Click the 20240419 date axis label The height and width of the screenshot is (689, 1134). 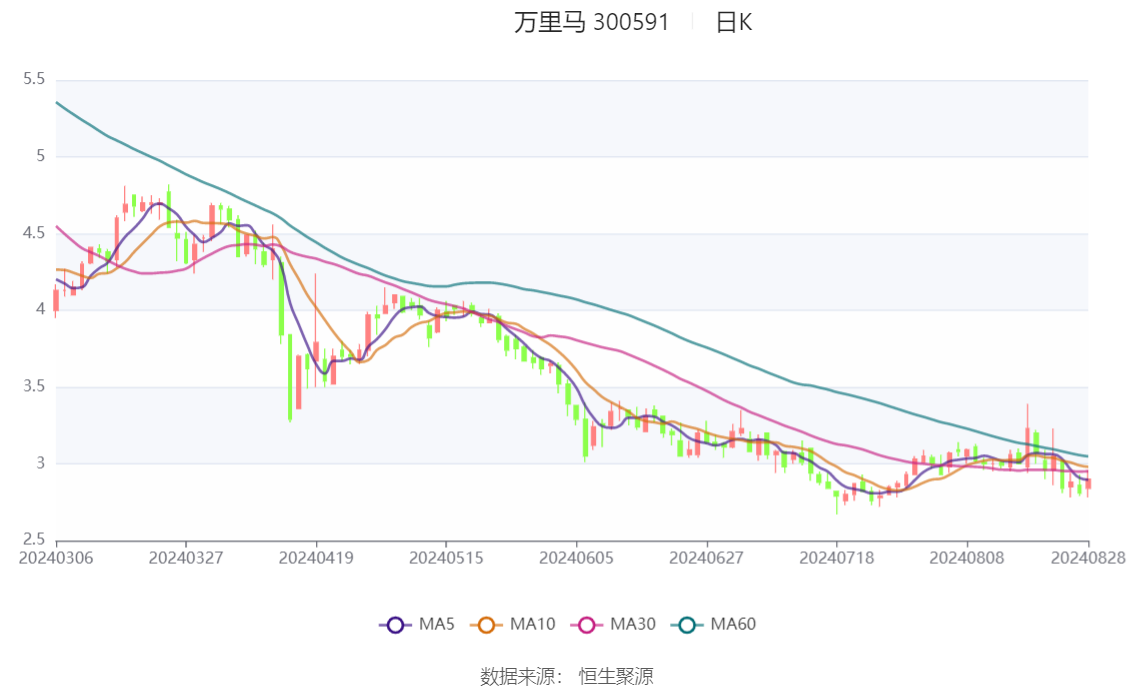coord(316,558)
